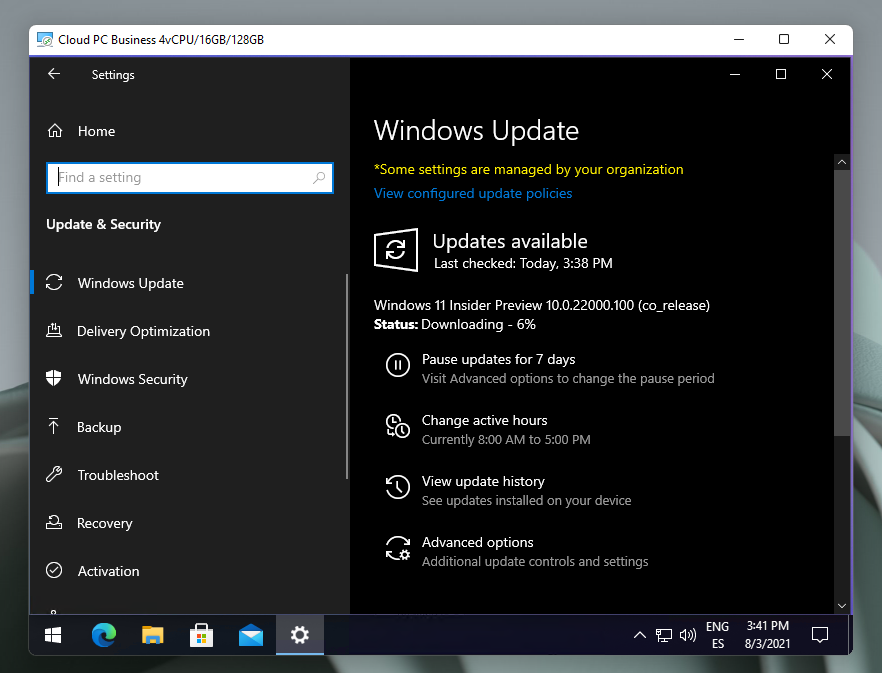Click the network icon in the system tray

tap(664, 635)
